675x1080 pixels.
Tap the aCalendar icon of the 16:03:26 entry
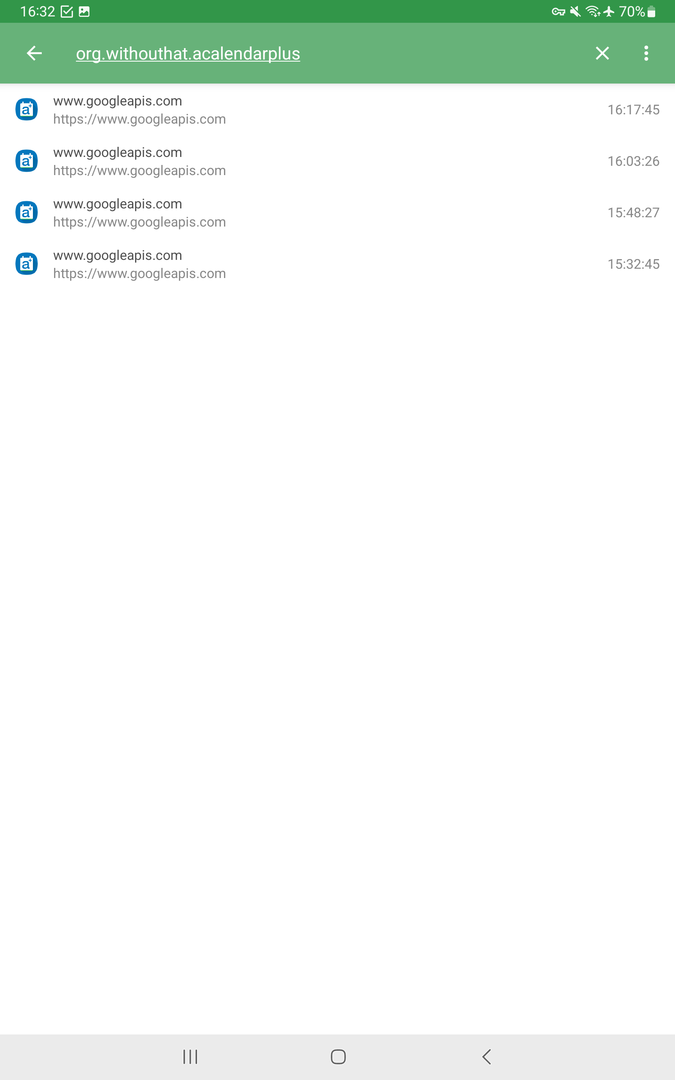[27, 161]
